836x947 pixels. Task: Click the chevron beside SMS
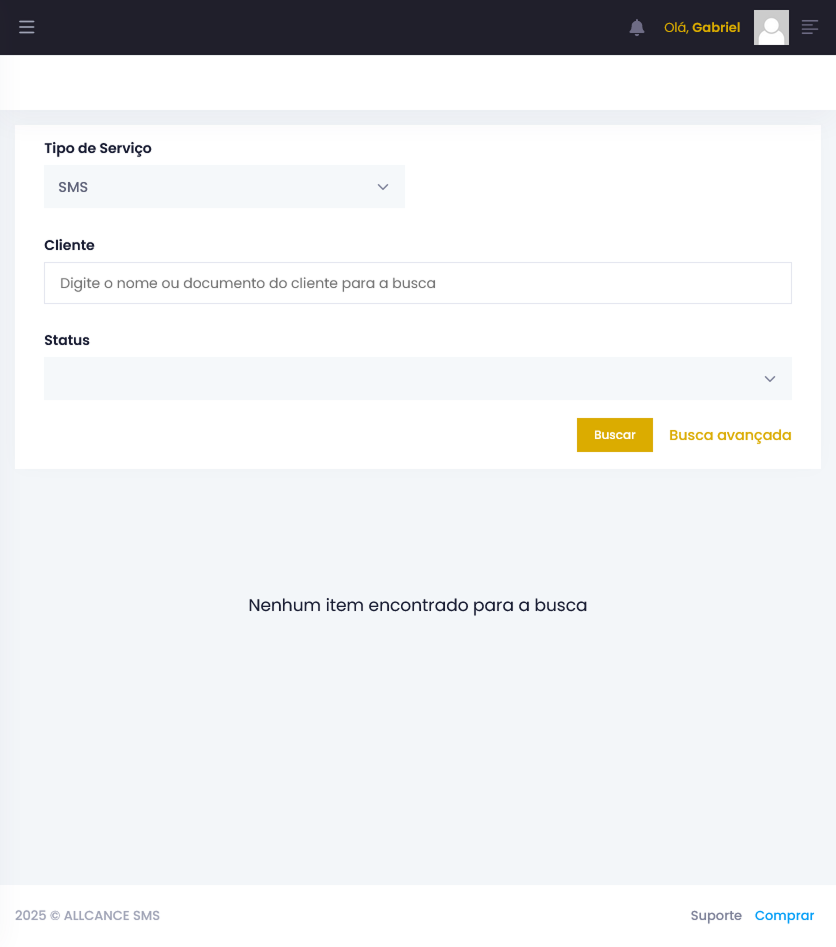point(383,187)
